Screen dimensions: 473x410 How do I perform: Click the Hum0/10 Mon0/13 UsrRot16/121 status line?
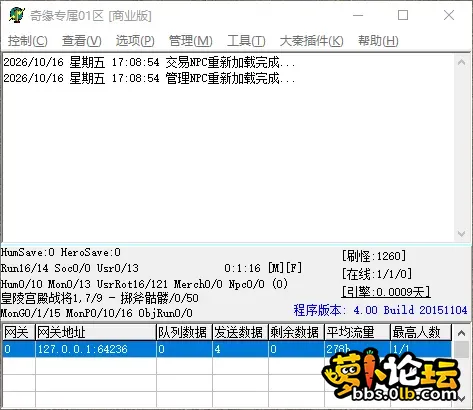tap(144, 284)
